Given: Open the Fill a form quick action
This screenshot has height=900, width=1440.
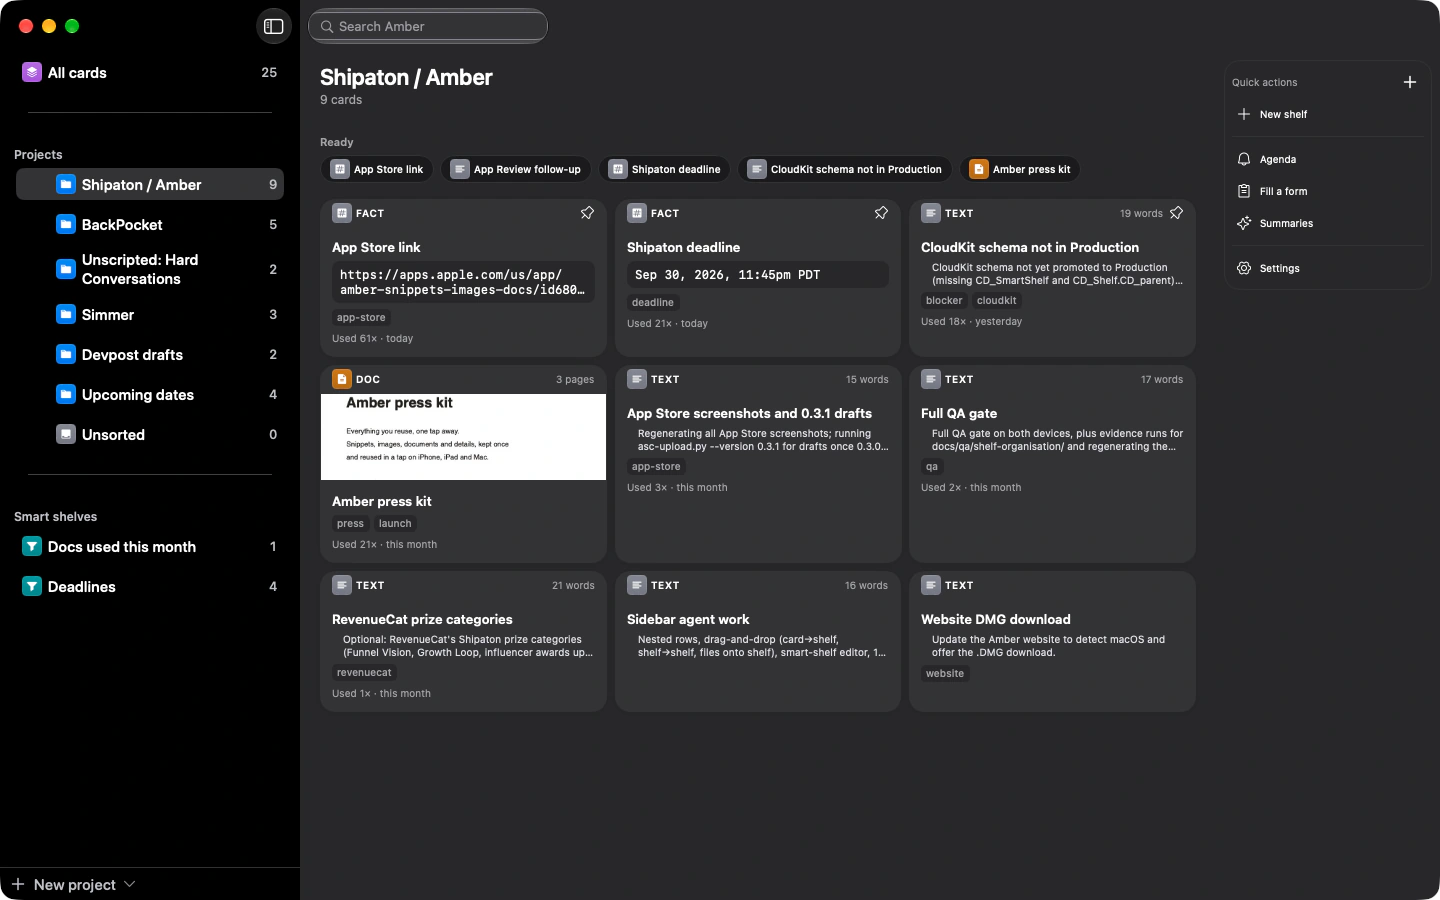Looking at the screenshot, I should 1326,191.
